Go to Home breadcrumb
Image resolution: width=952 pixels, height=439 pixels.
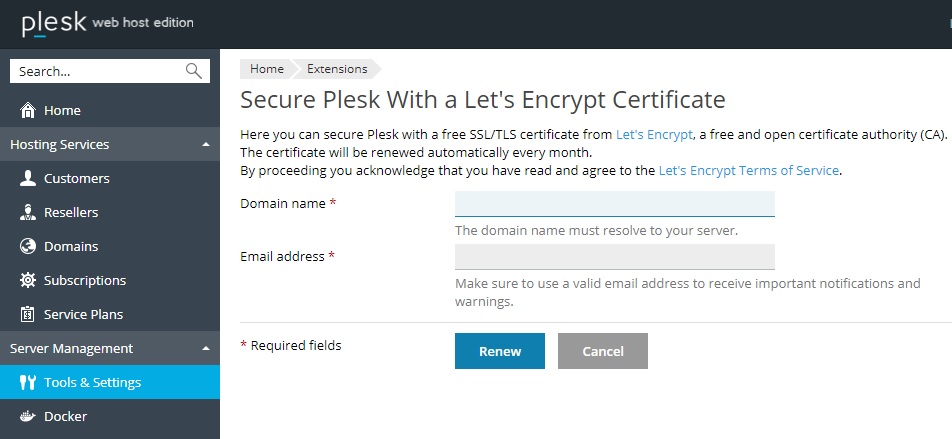267,69
